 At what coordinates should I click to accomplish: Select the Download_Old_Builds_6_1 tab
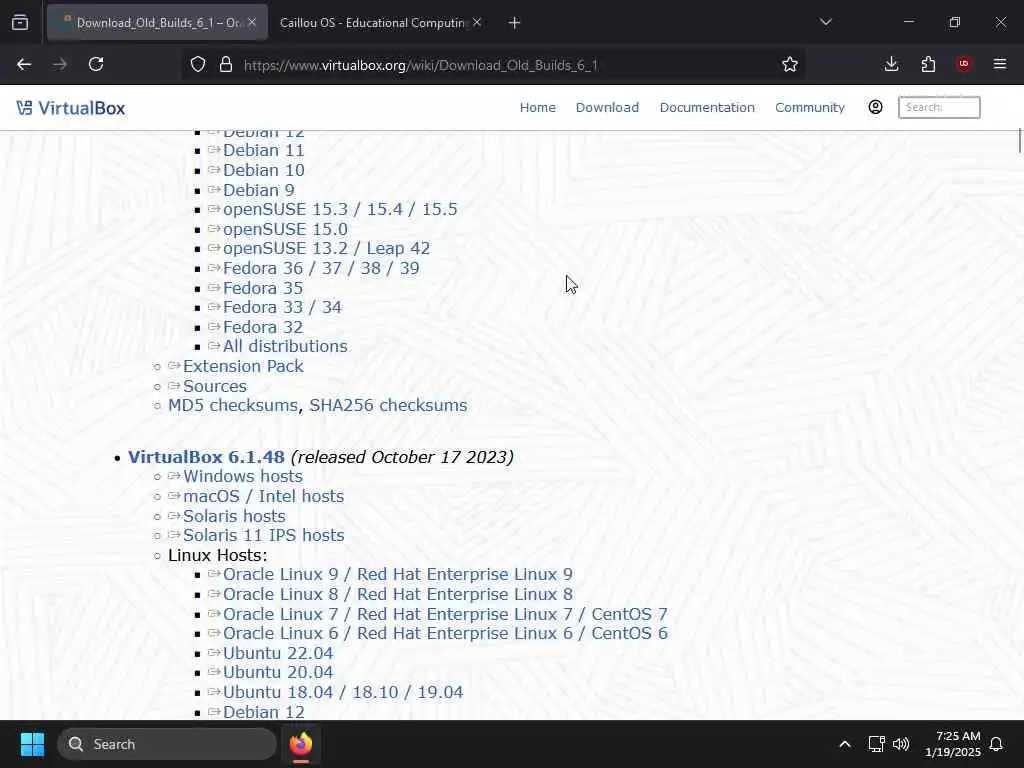click(x=157, y=23)
